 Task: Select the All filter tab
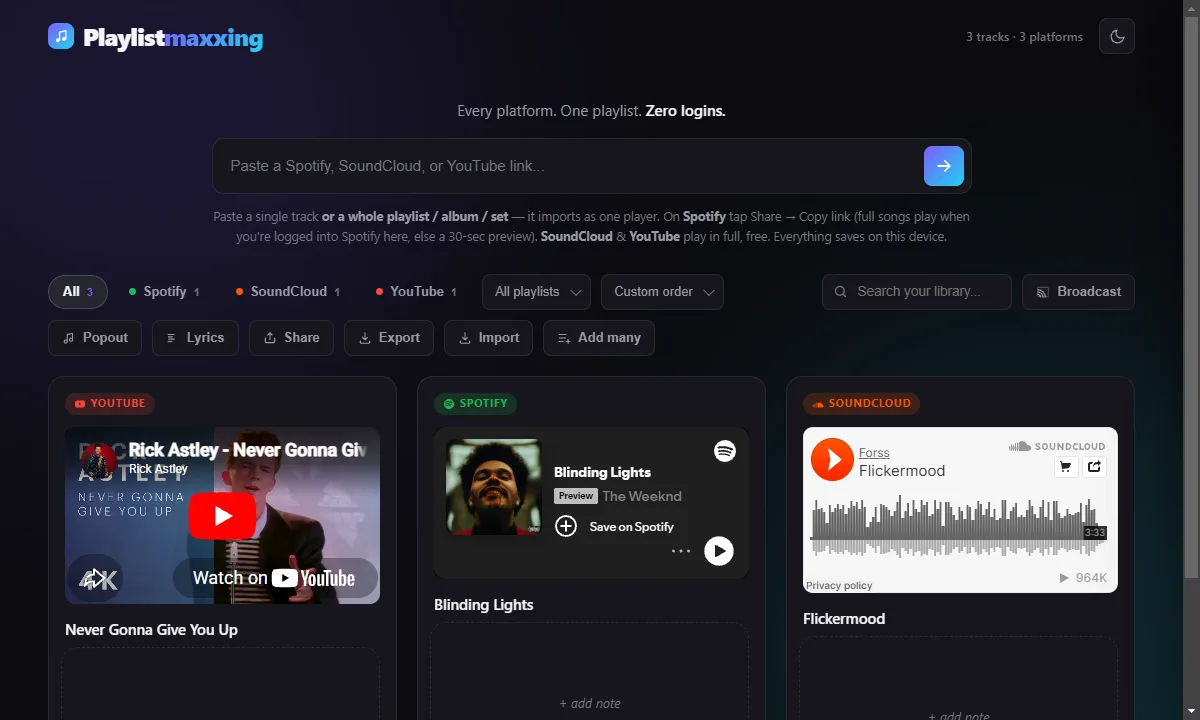pos(78,292)
